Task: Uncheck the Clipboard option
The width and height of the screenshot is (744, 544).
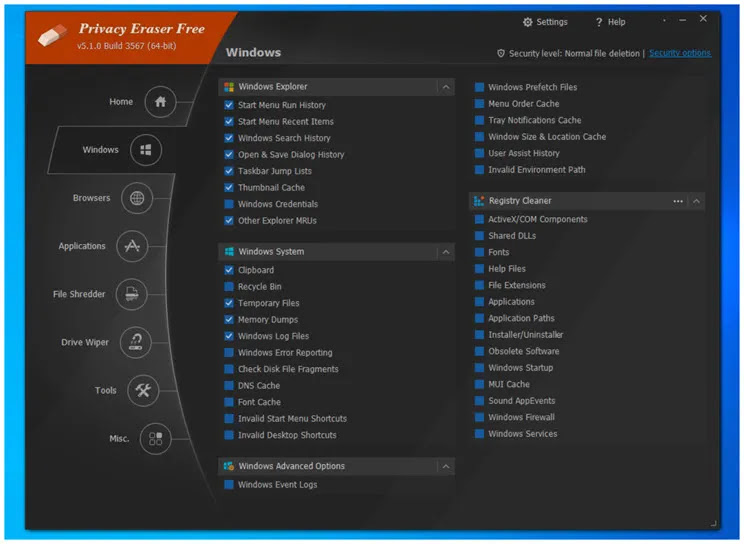Action: [229, 270]
